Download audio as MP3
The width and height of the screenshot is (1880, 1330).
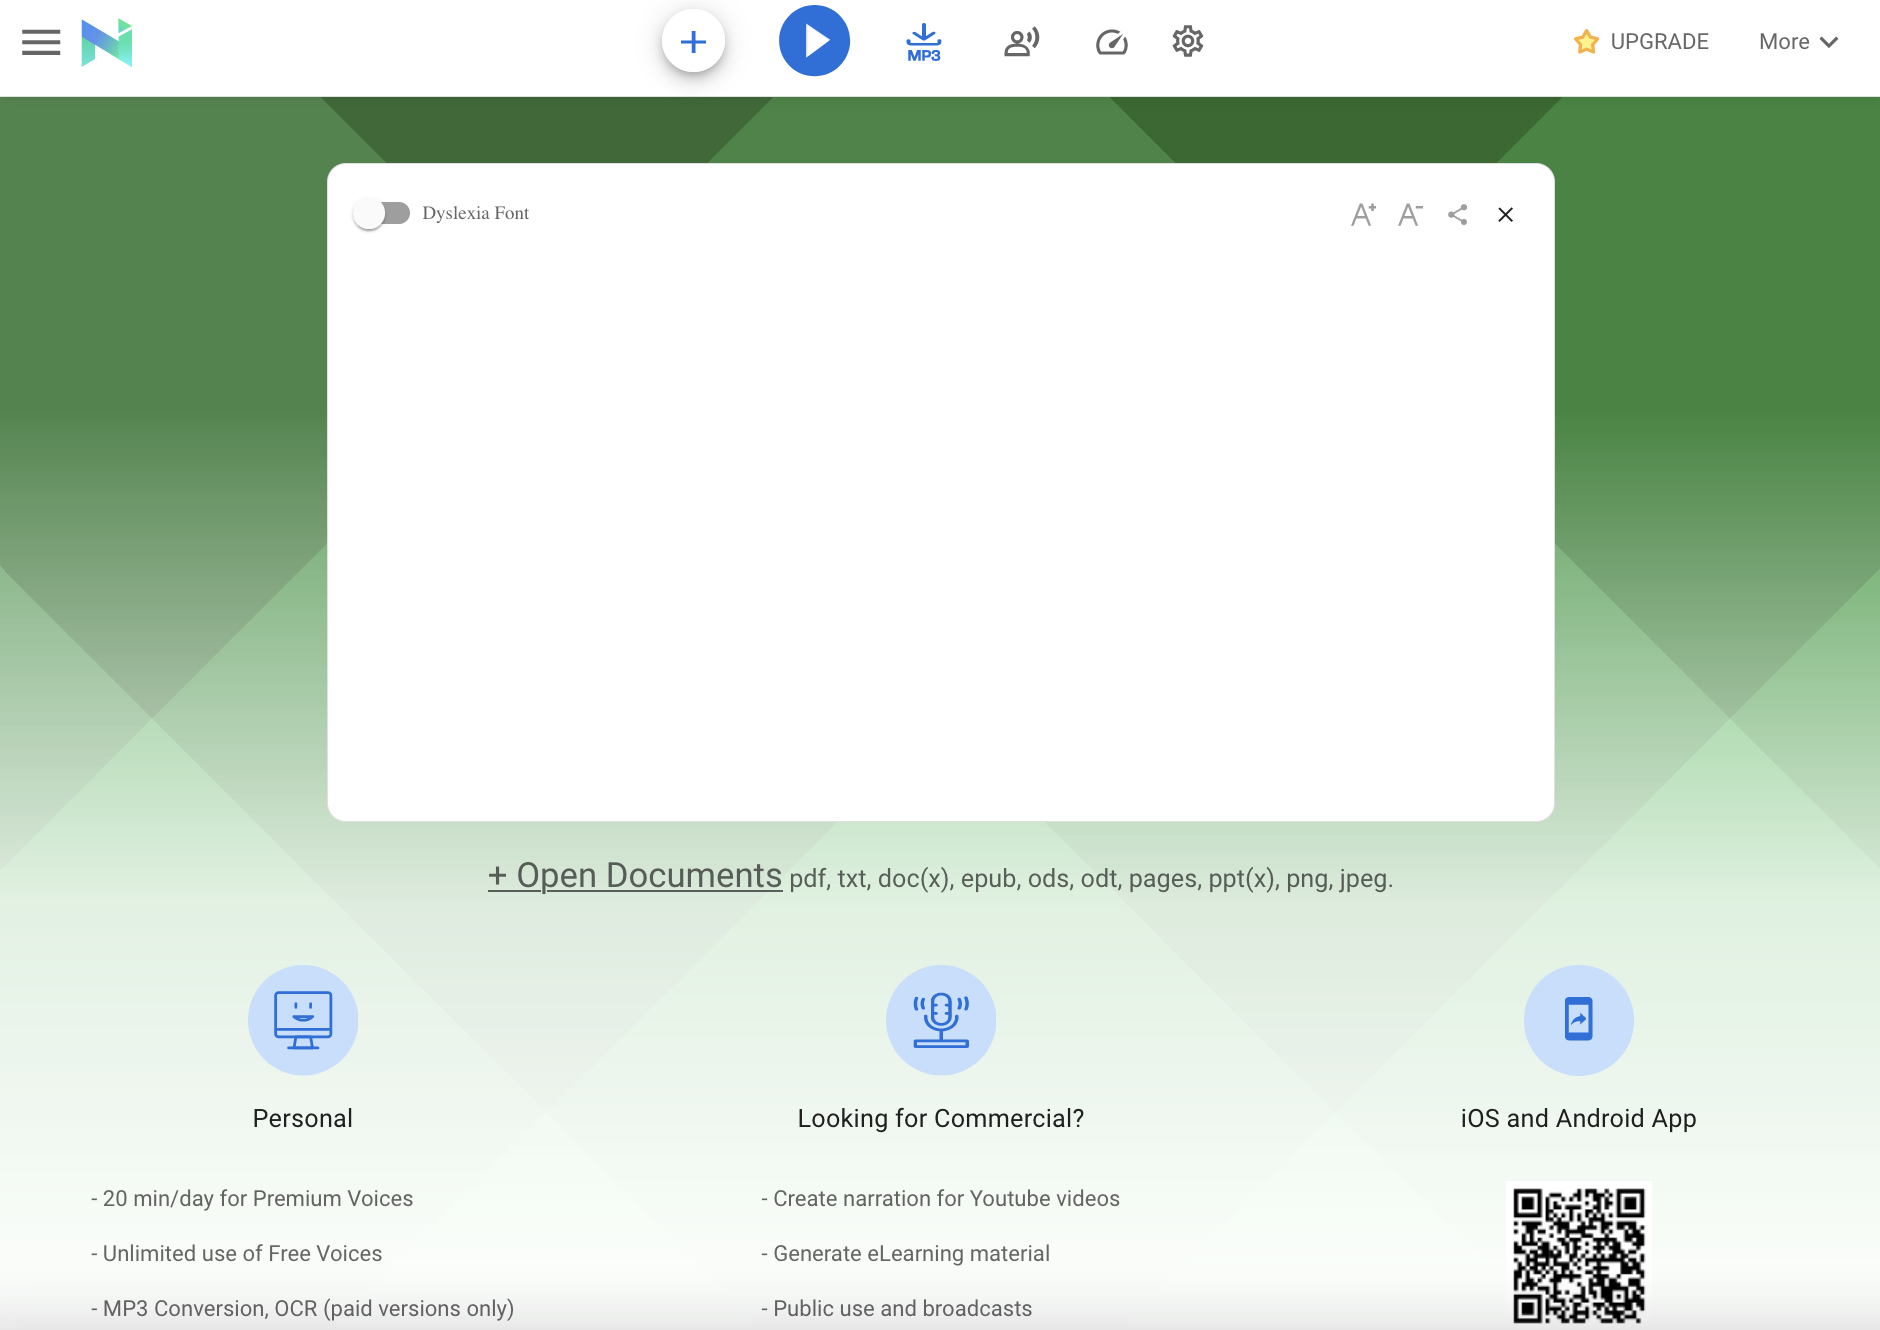tap(923, 42)
